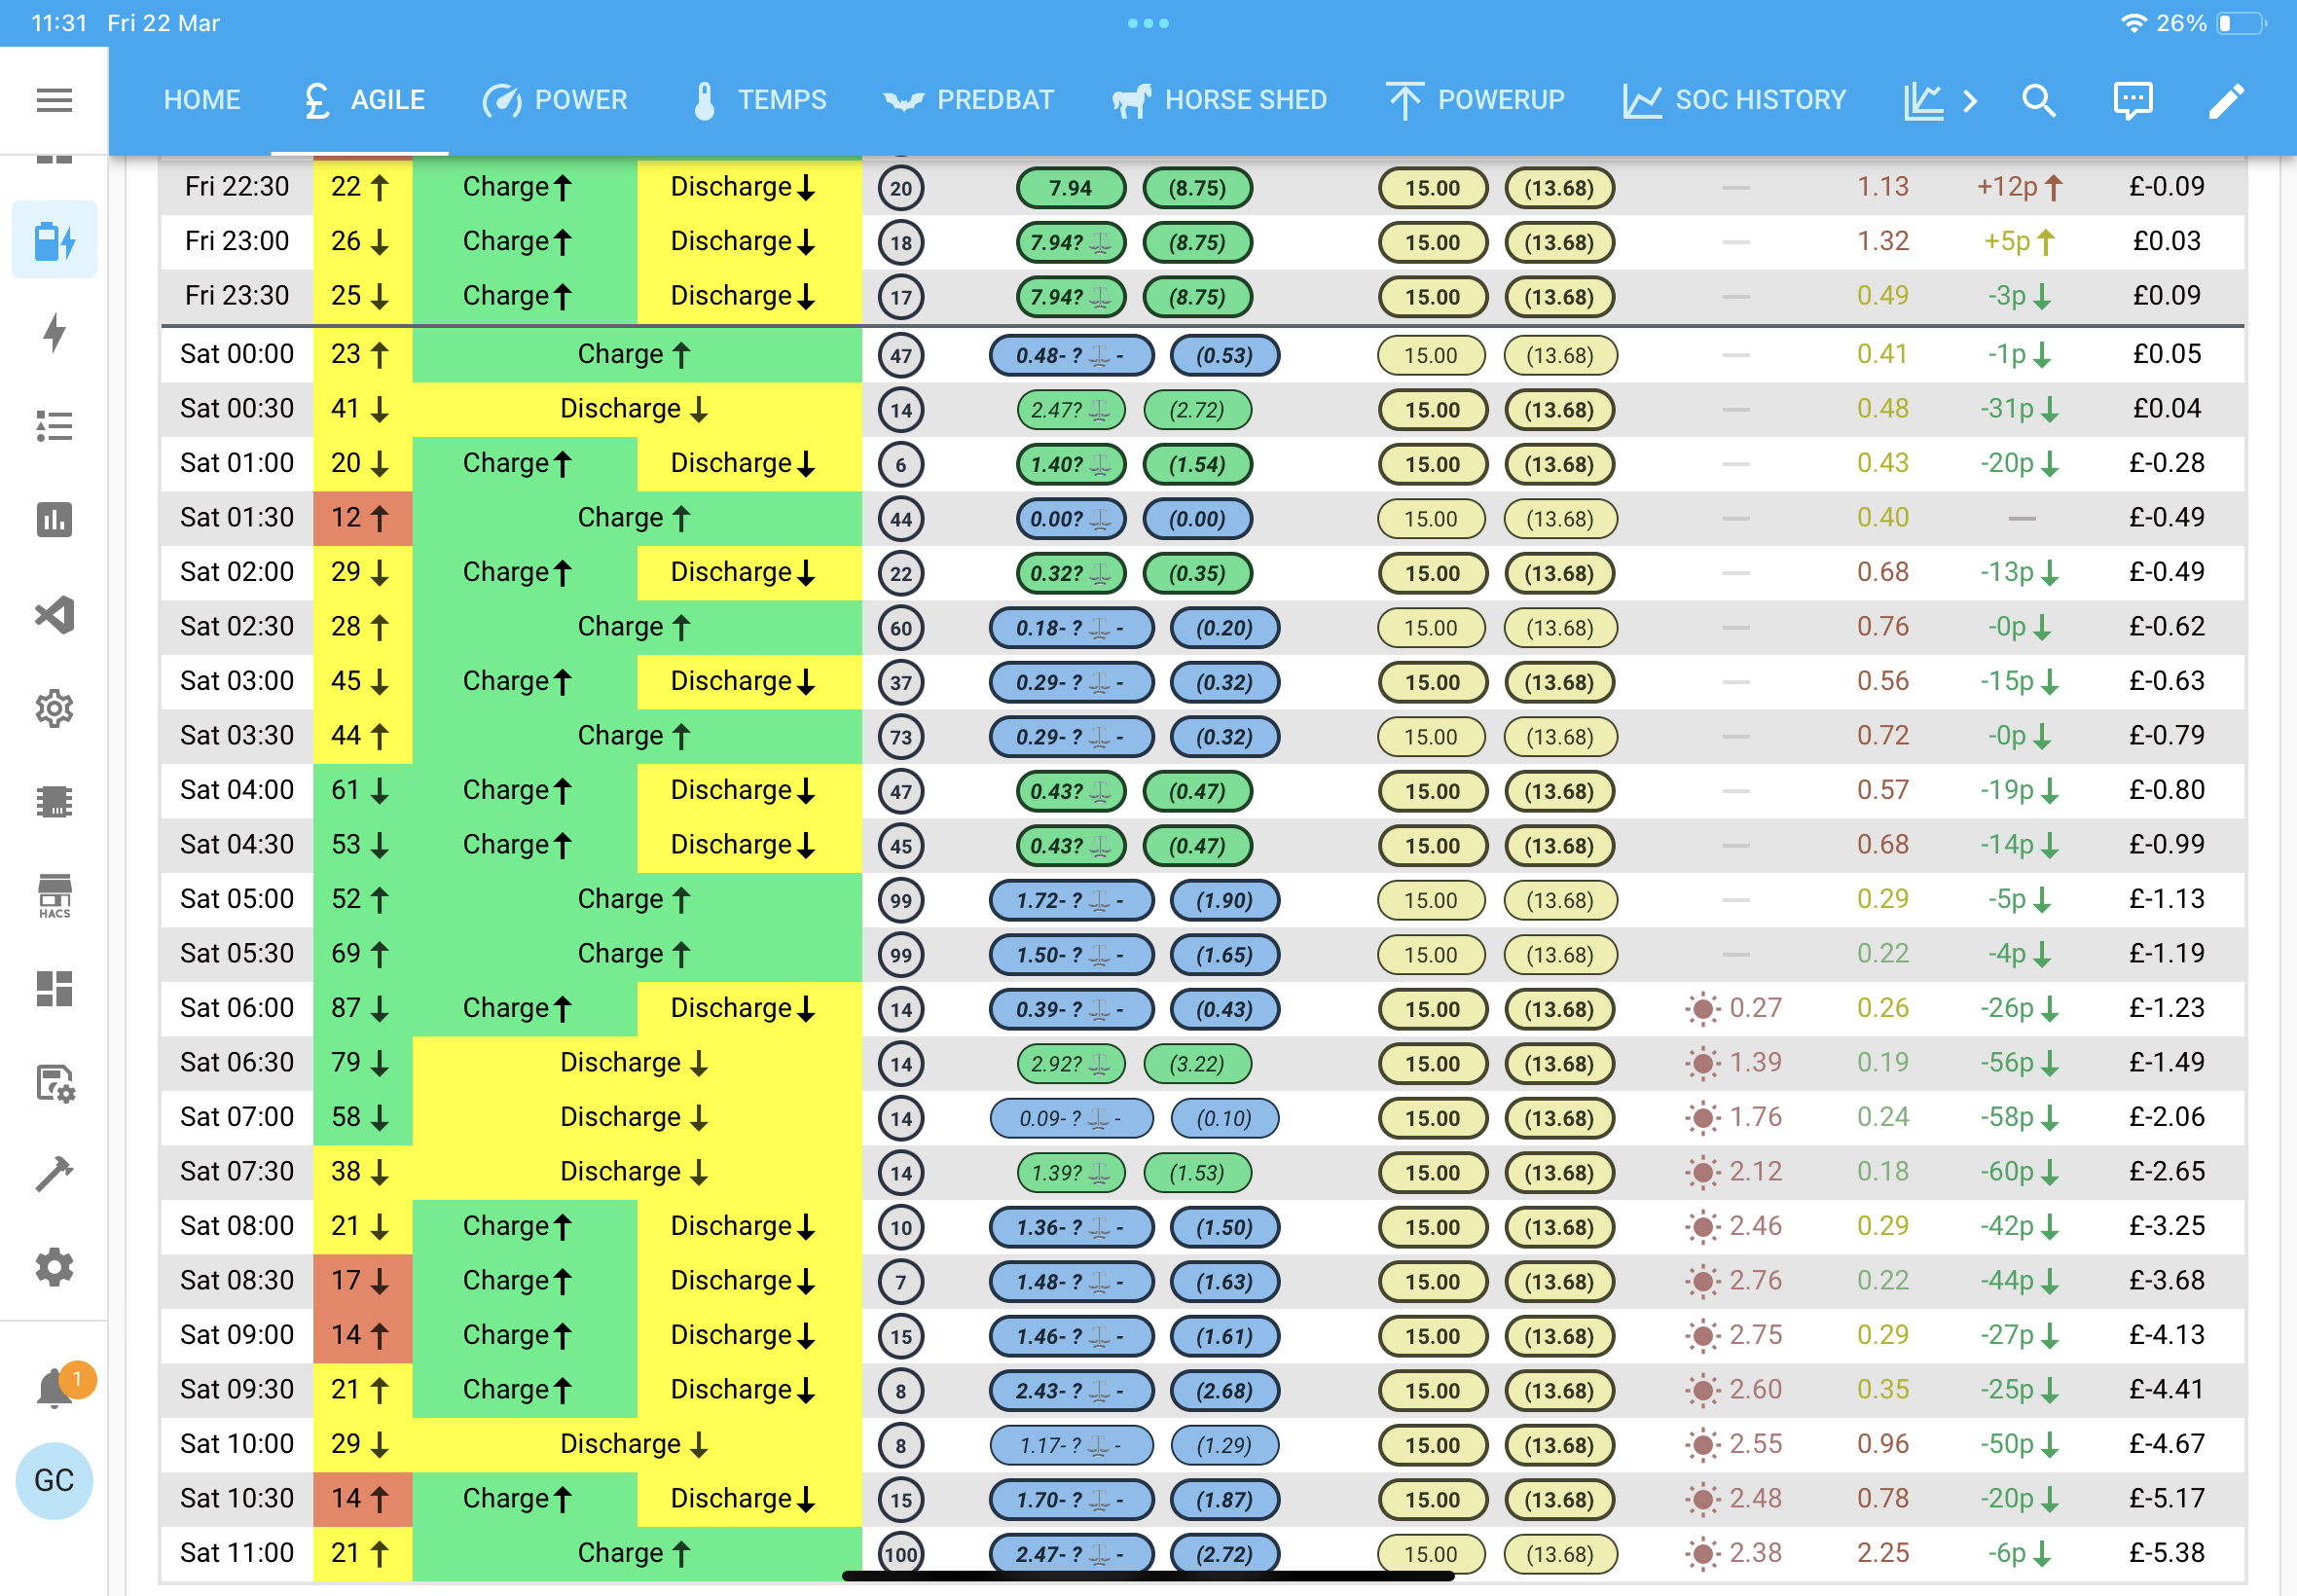This screenshot has width=2297, height=1596.
Task: Open the Visual Studio Code sidebar icon
Action: (x=54, y=614)
